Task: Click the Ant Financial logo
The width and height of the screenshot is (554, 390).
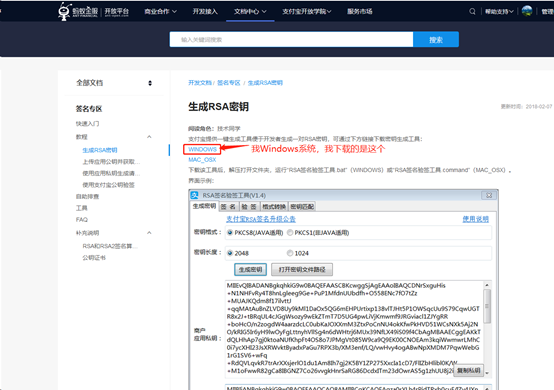Action: (x=78, y=11)
